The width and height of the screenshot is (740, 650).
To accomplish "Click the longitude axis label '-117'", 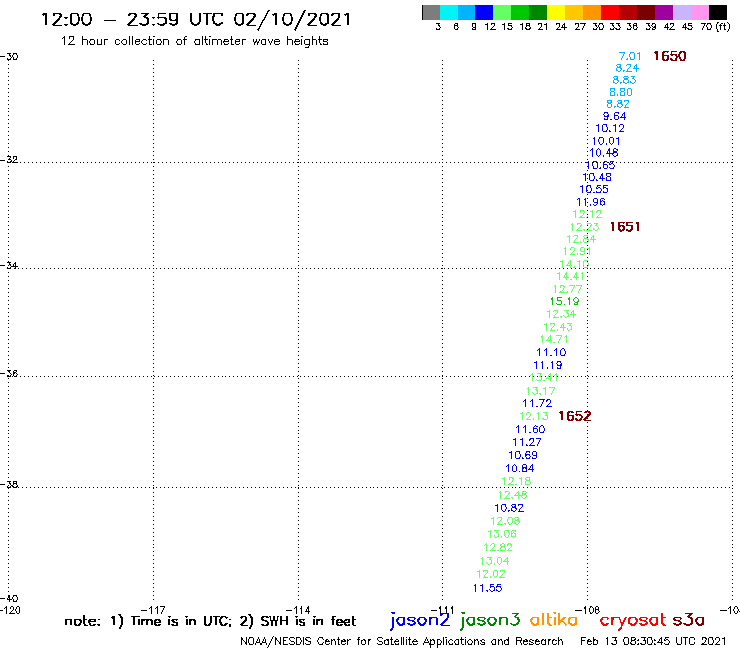I will tap(153, 609).
